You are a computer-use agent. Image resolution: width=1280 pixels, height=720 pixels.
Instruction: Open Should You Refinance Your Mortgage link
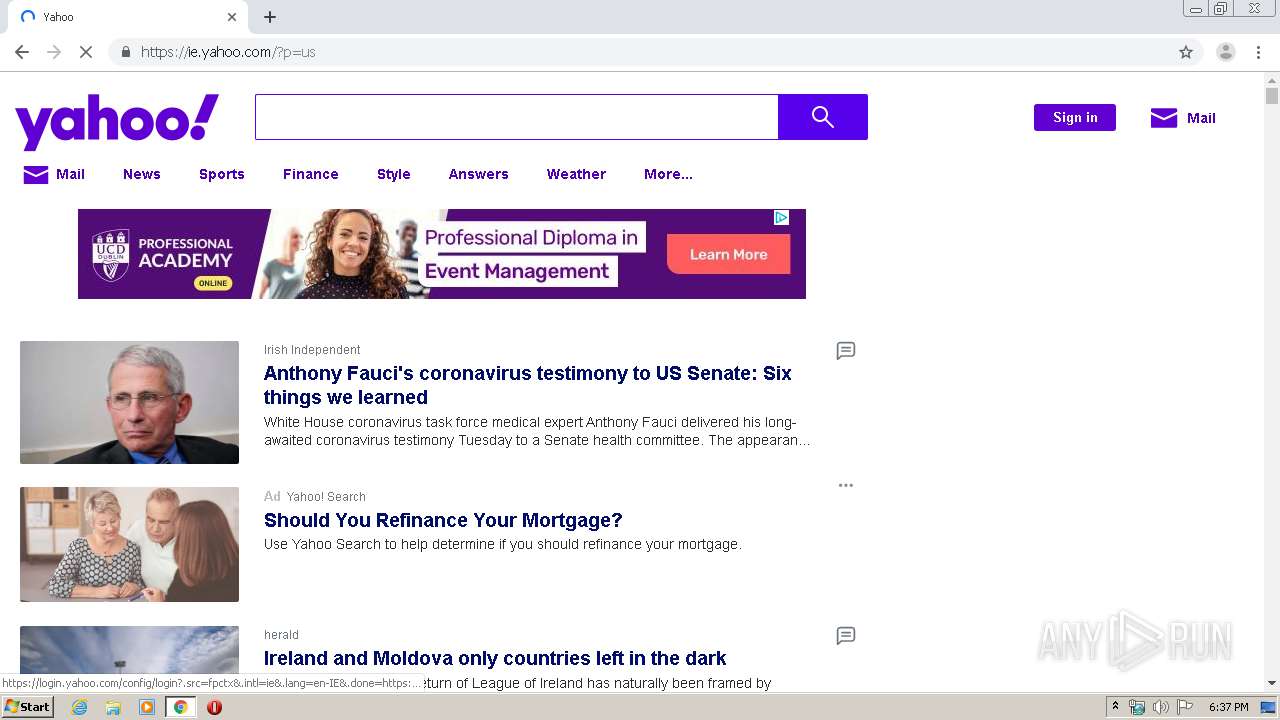click(x=443, y=520)
